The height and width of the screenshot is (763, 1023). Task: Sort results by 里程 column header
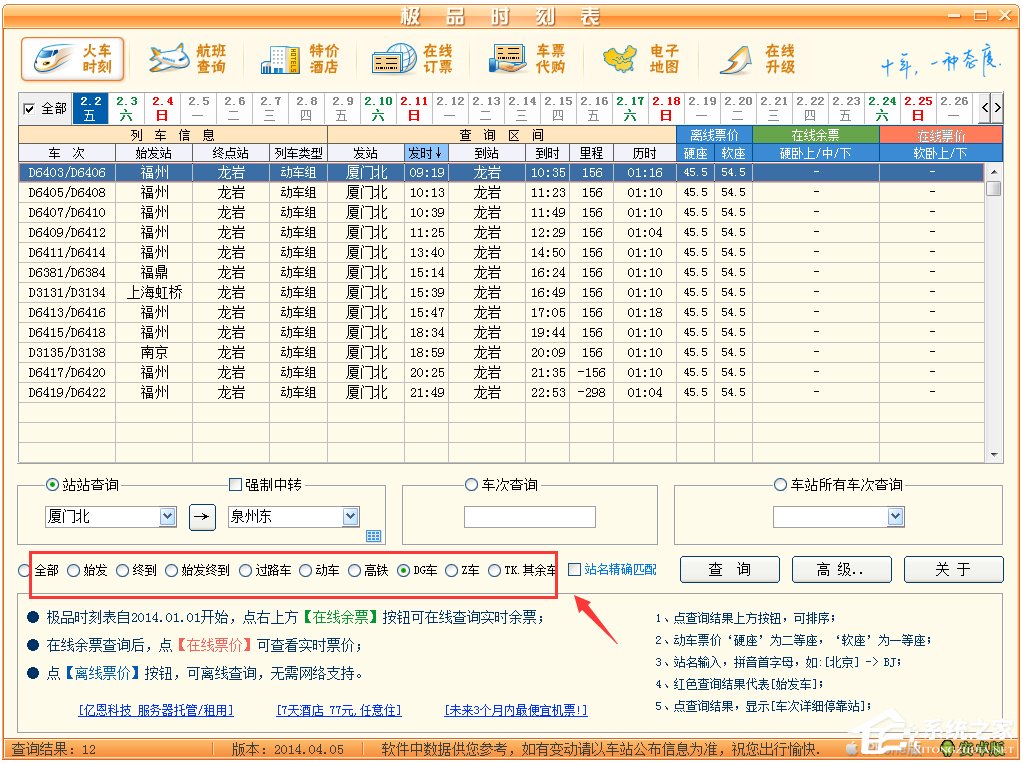pos(592,153)
